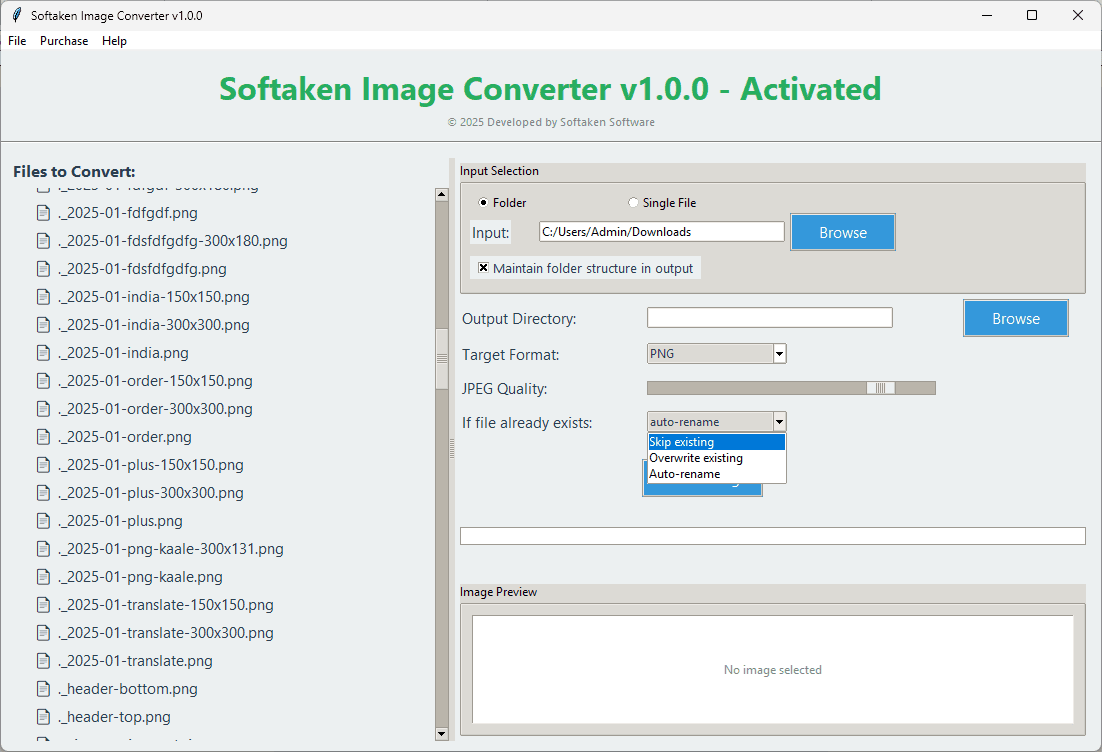Select file name _2025-01-order.png
This screenshot has width=1102, height=752.
click(x=125, y=437)
